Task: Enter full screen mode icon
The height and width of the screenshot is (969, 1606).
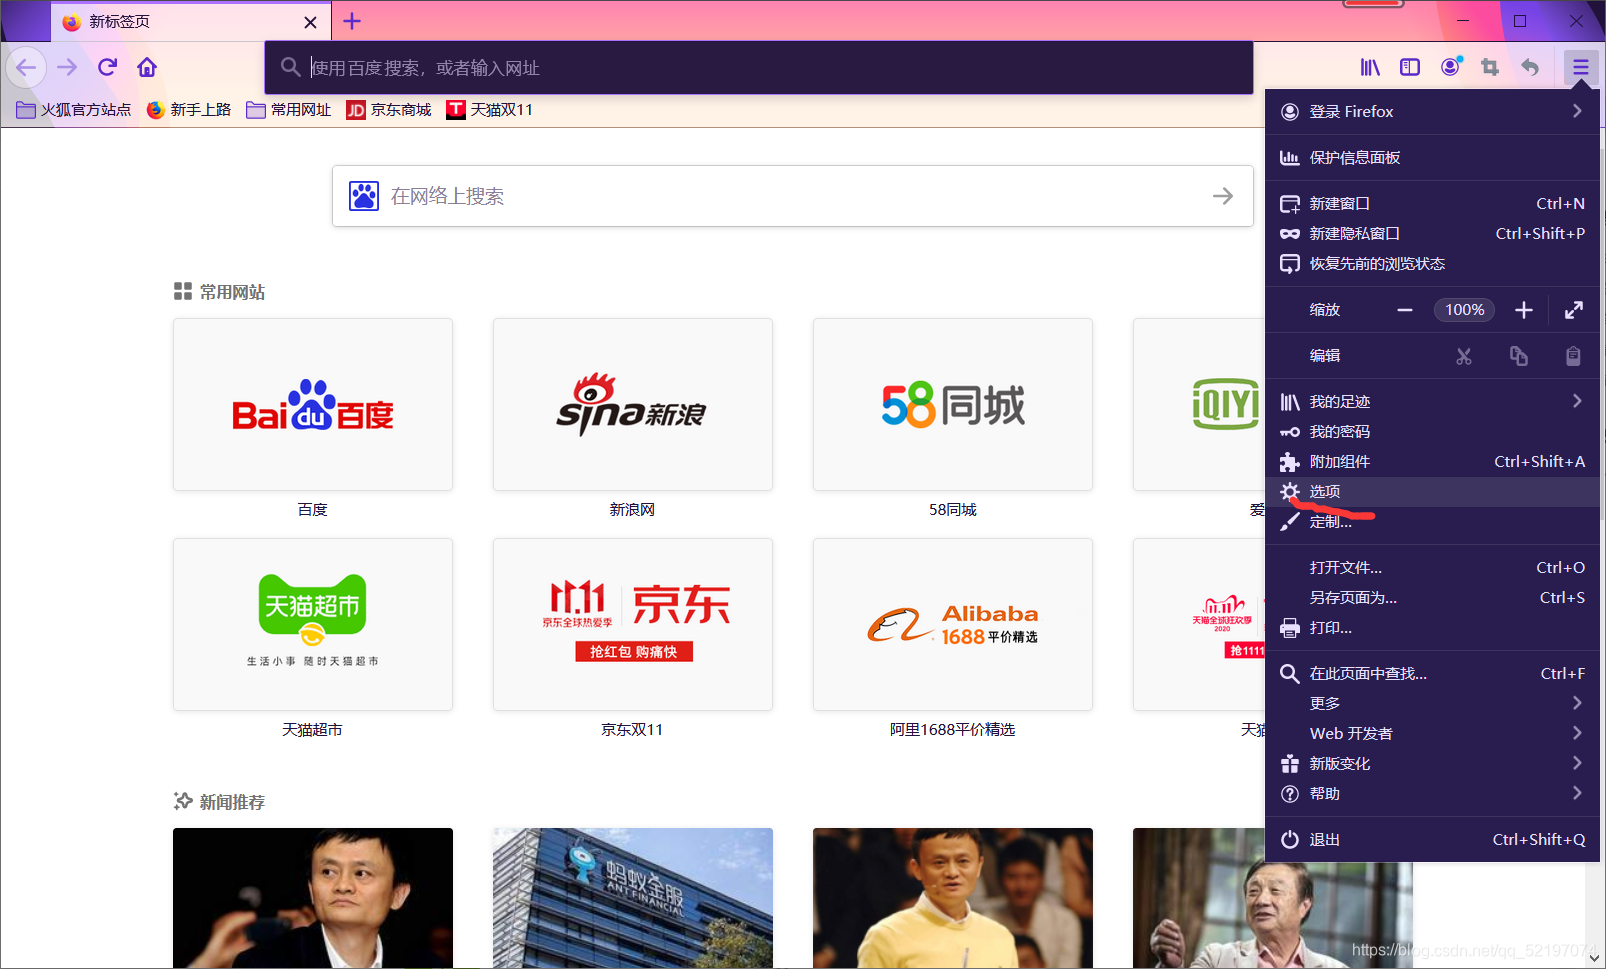Action: pos(1574,310)
